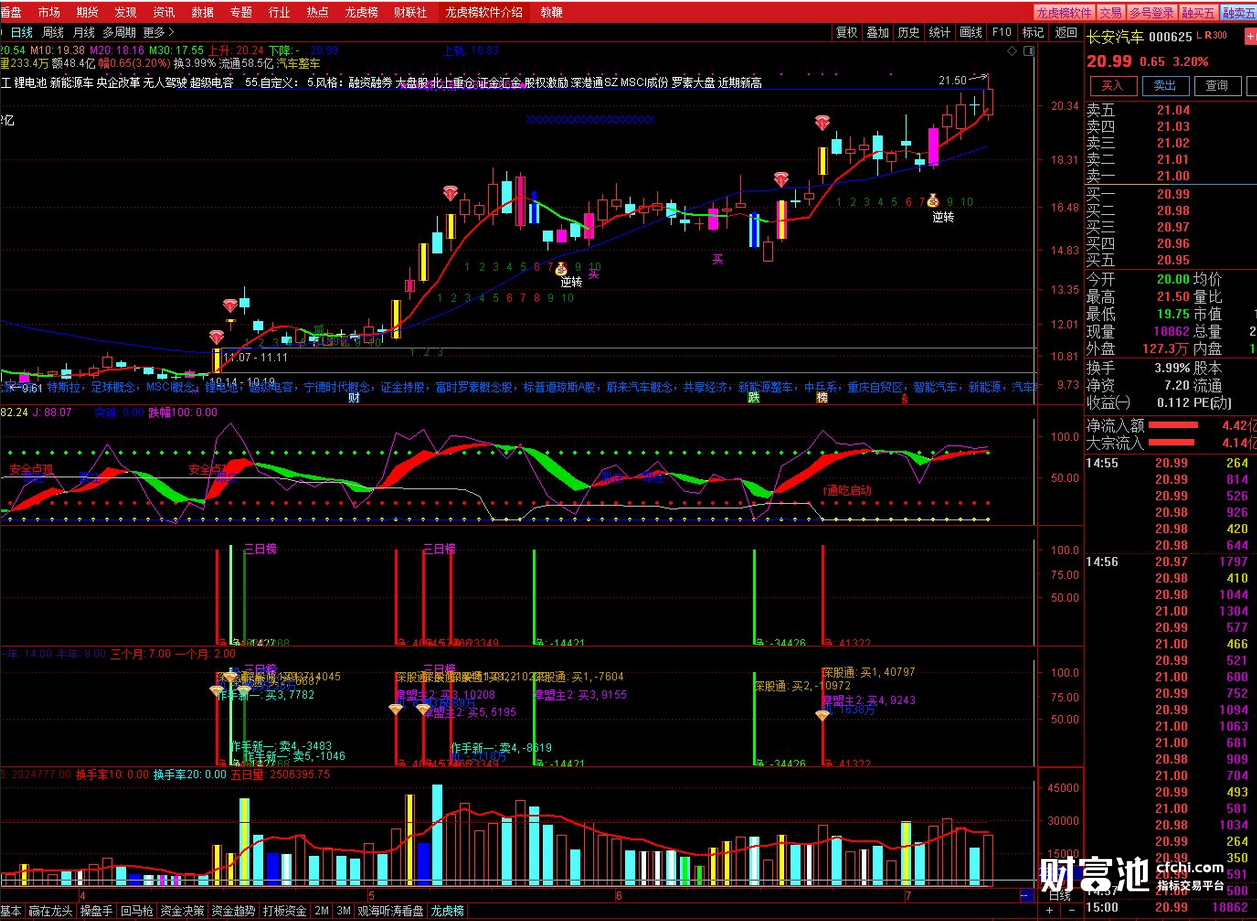1257x921 pixels.
Task: Expand the 更多 period options
Action: pyautogui.click(x=158, y=32)
